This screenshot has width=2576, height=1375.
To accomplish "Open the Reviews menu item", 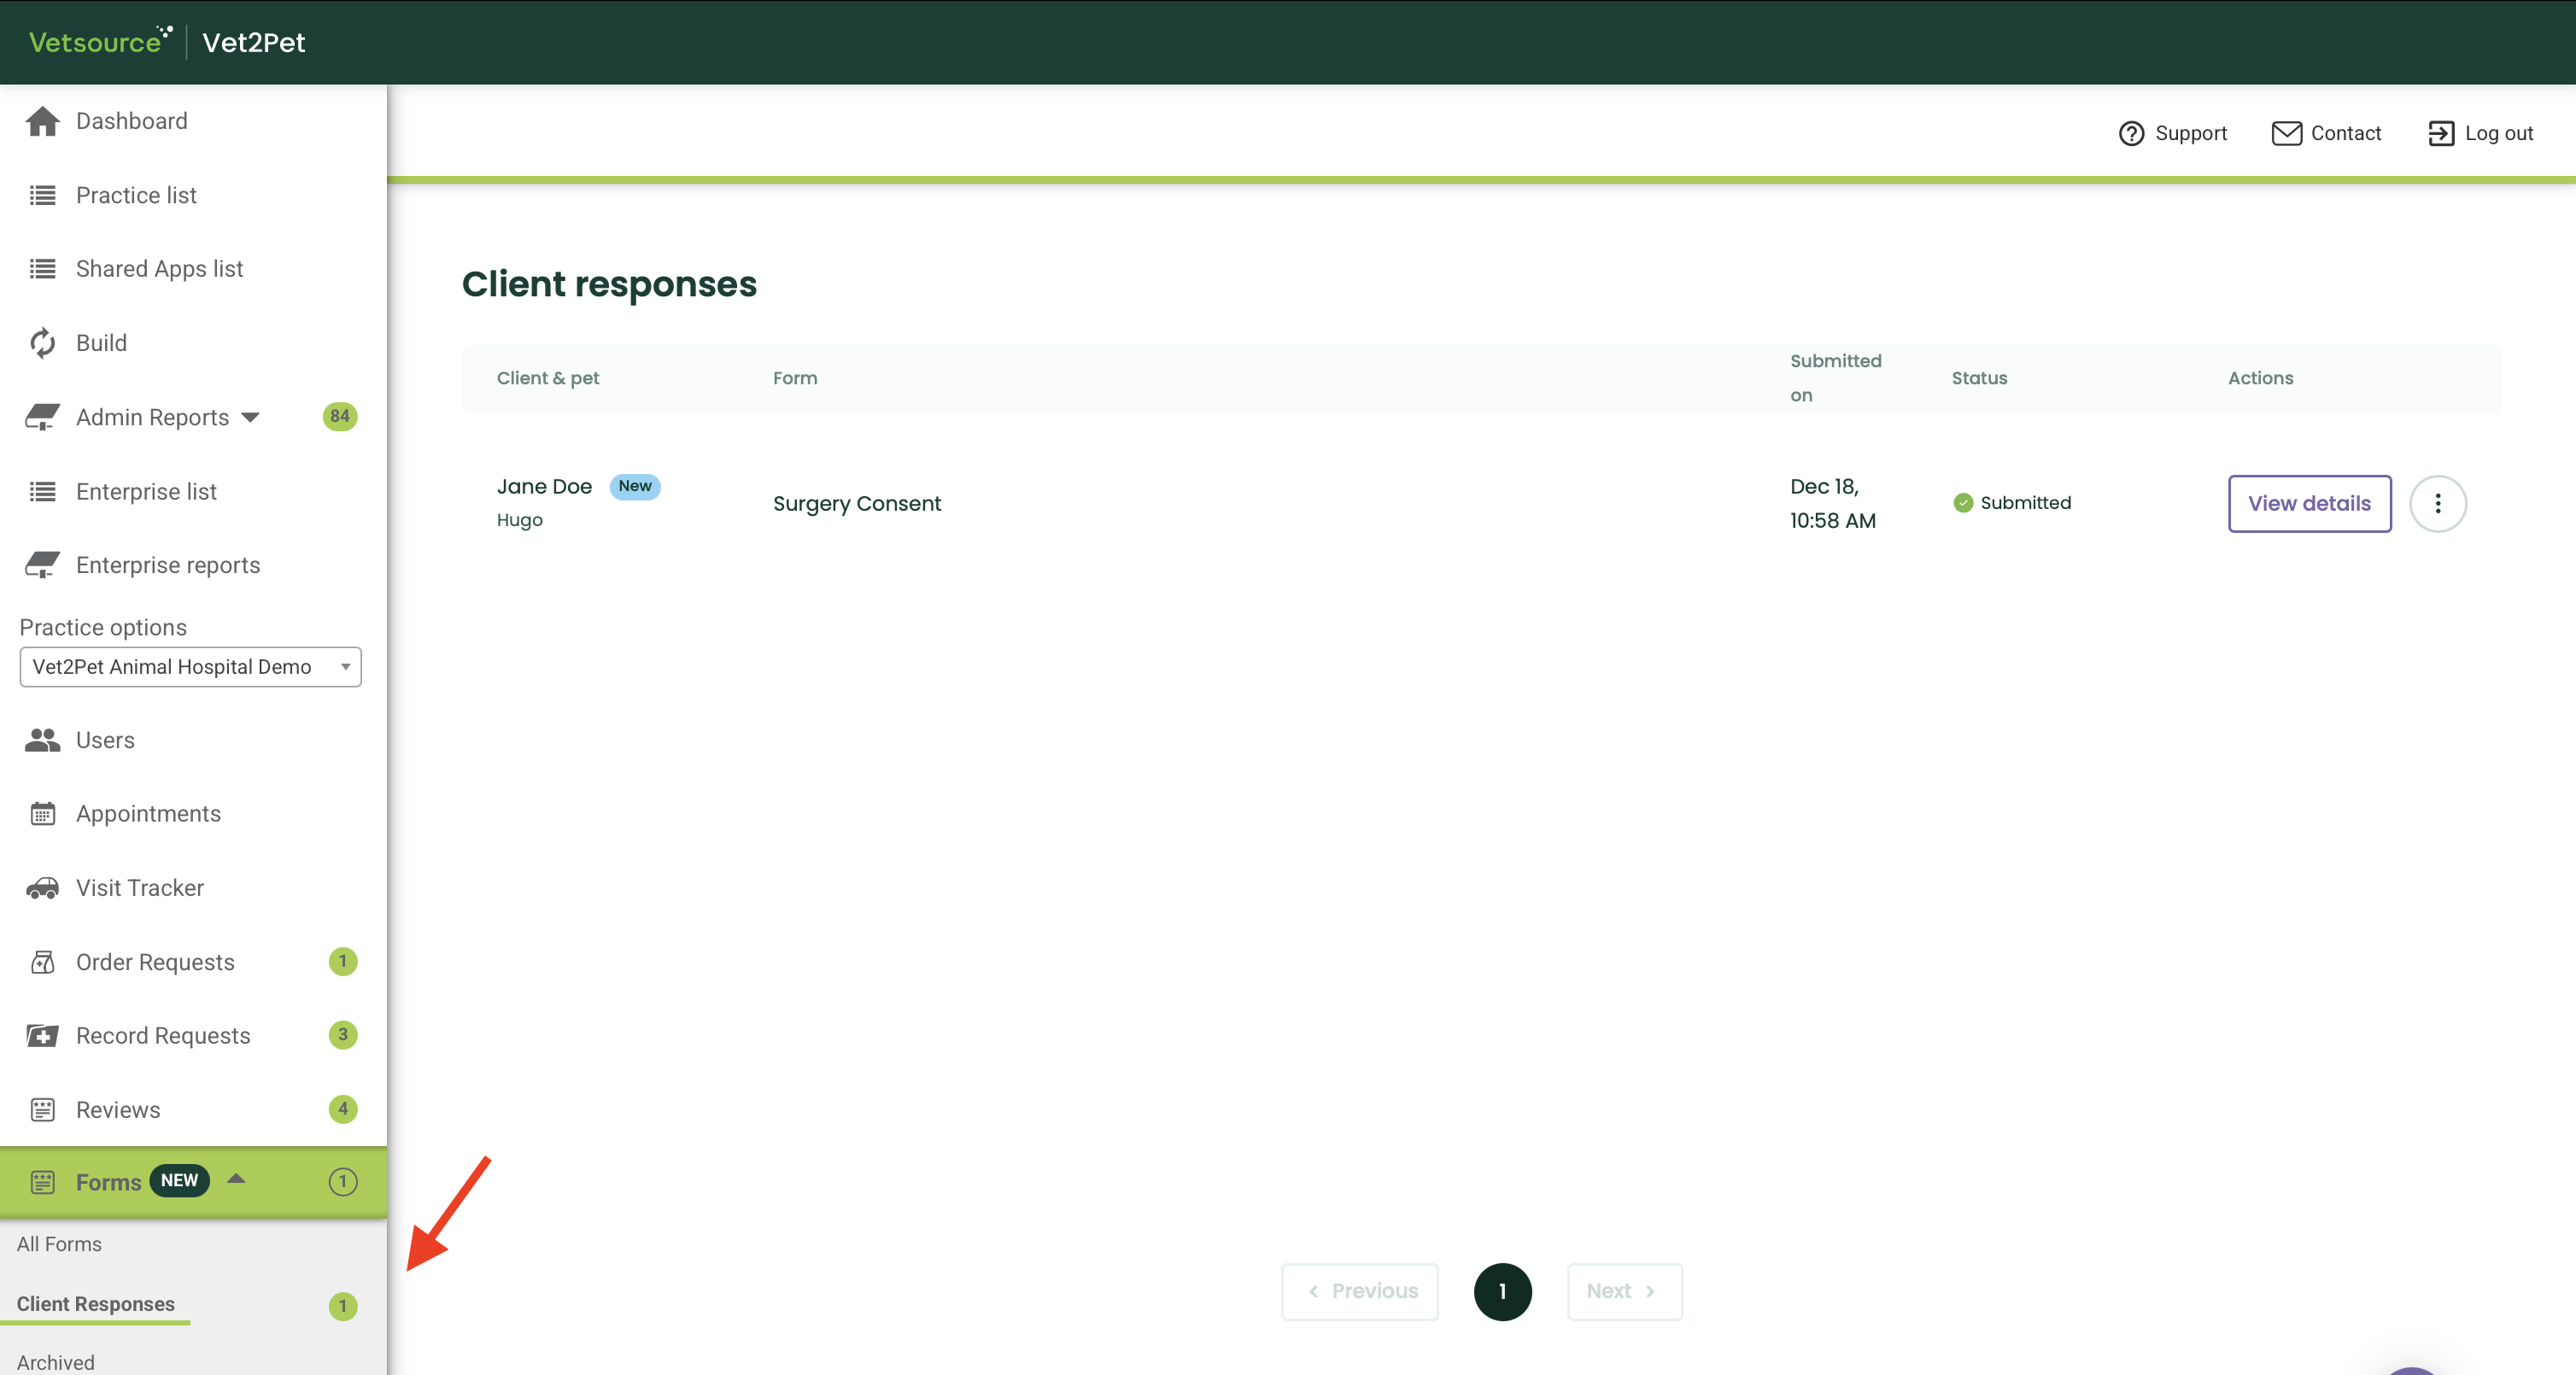I will (x=118, y=1110).
